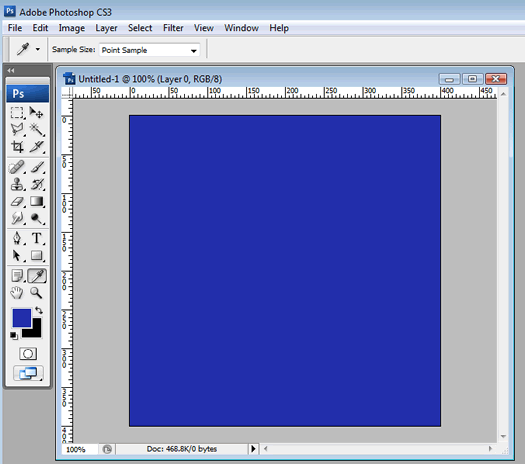Click the Version Cue status icon
Viewport: 525px width, 464px height.
coord(107,449)
